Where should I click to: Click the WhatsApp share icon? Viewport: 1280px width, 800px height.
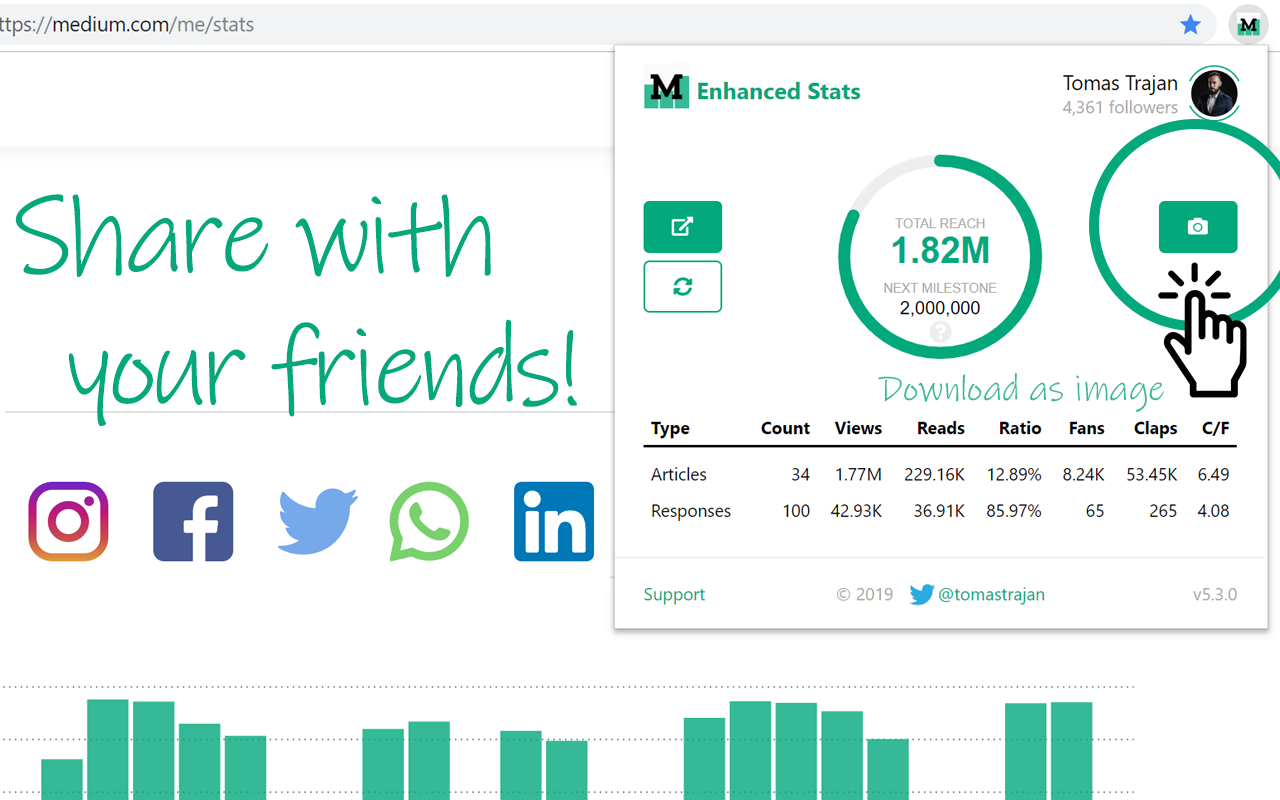tap(429, 521)
